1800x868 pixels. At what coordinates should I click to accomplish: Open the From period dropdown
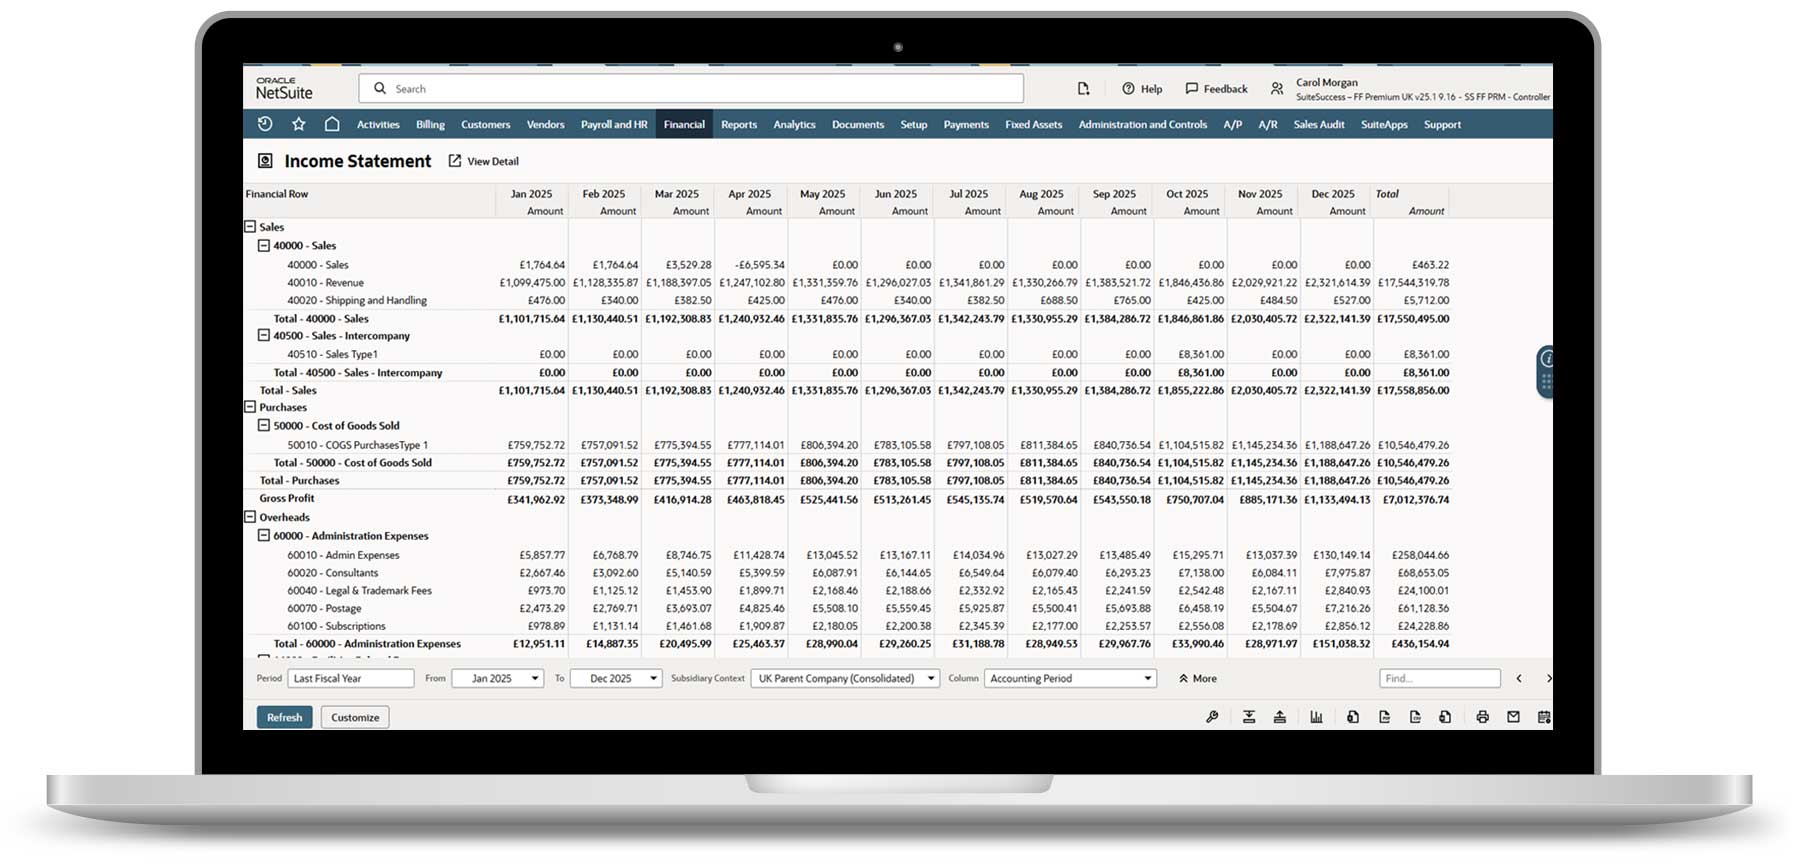pos(498,678)
